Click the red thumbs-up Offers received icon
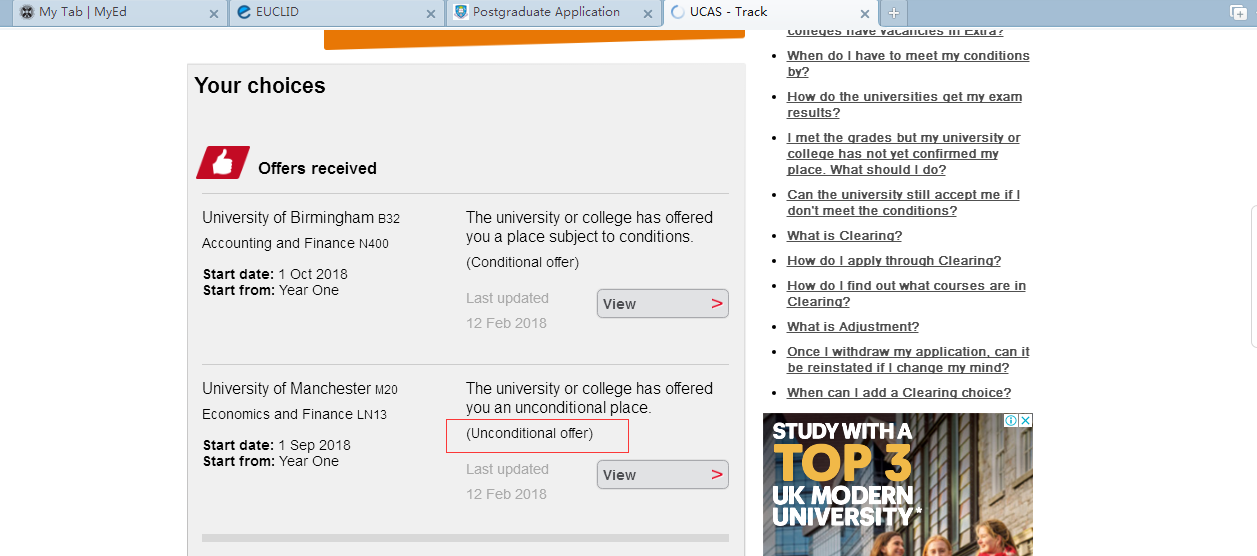The image size is (1257, 556). click(x=223, y=163)
